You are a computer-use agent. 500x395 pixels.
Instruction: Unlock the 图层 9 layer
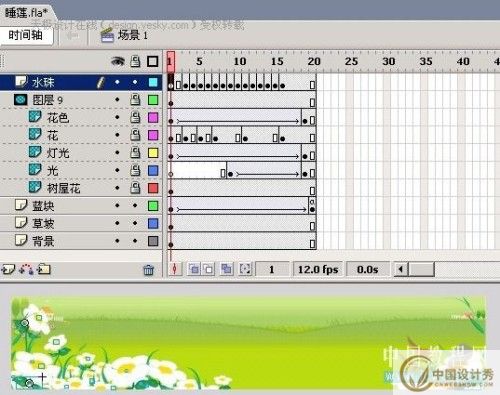pyautogui.click(x=135, y=99)
